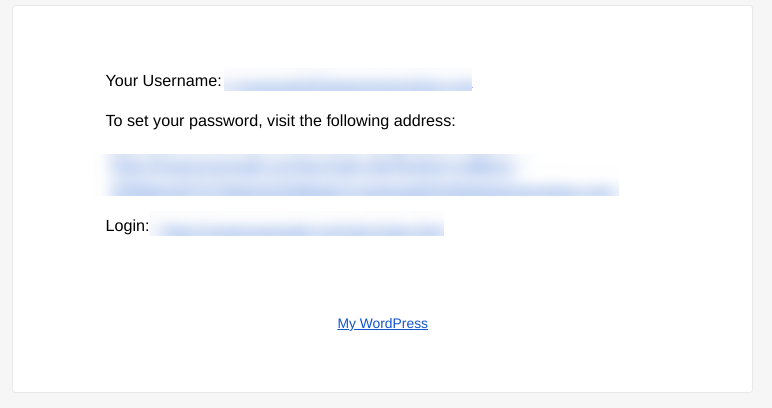Viewport: 772px width, 408px height.
Task: Open the blurred password reset address, second line
Action: tap(362, 188)
